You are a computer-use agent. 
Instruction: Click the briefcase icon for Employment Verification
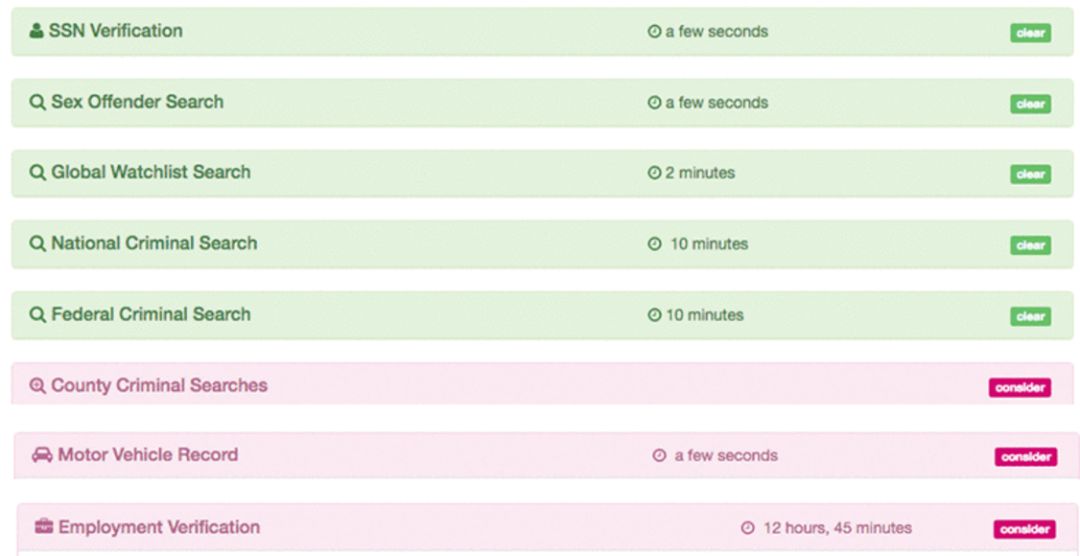point(44,527)
